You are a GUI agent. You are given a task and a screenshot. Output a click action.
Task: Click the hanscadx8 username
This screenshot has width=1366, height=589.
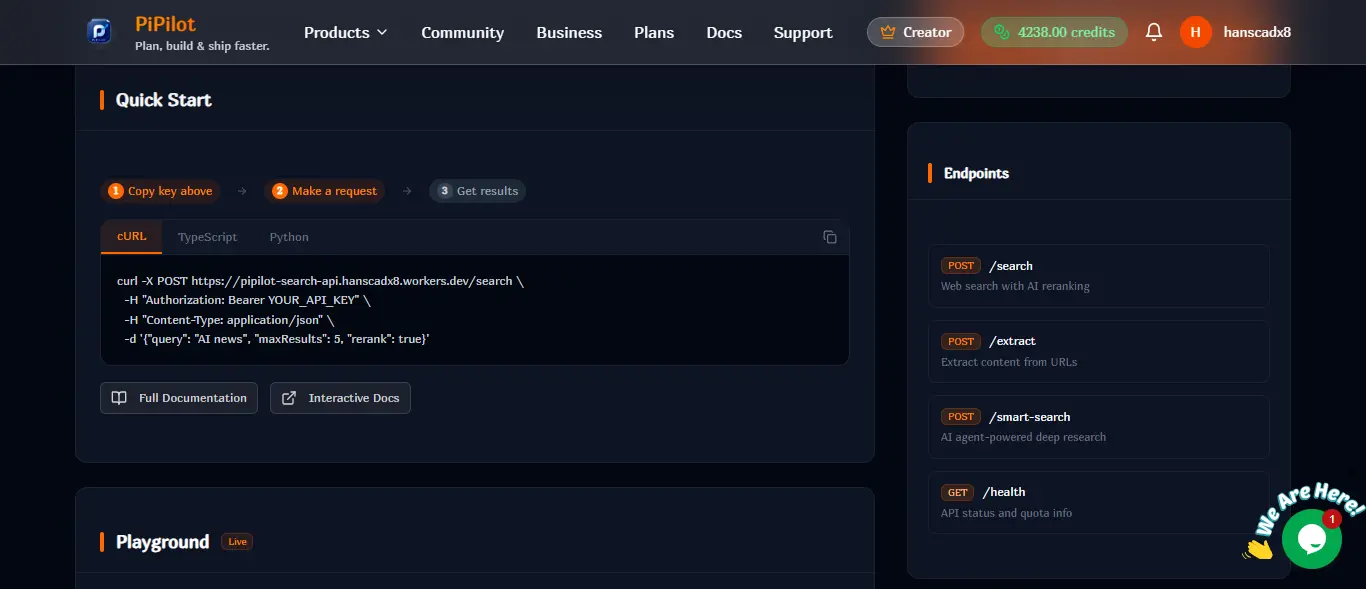pos(1257,32)
